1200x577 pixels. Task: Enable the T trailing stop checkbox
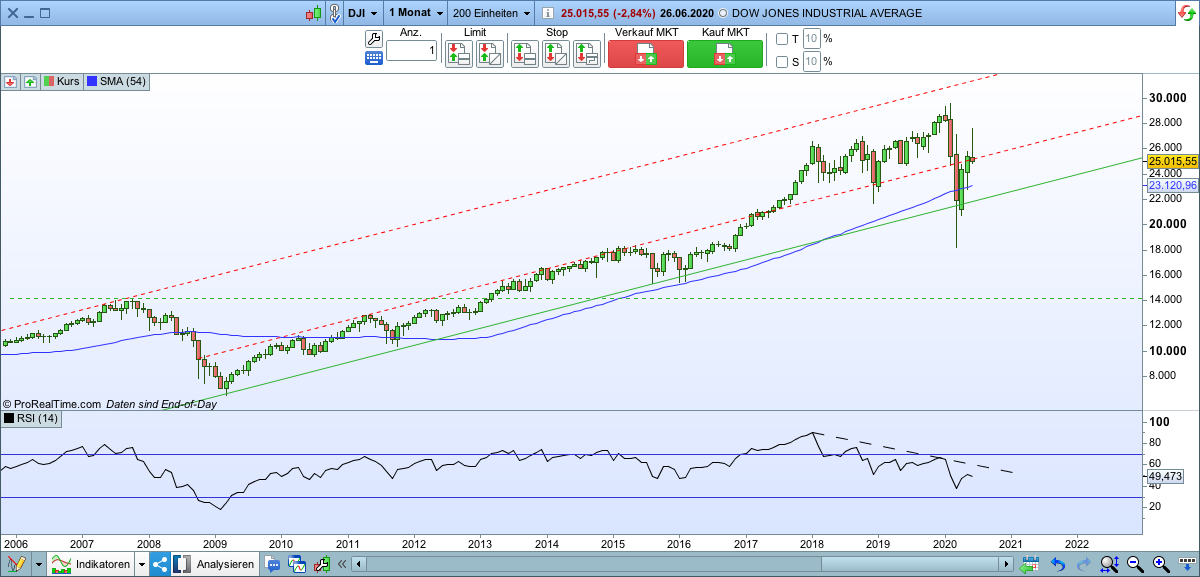[x=783, y=39]
